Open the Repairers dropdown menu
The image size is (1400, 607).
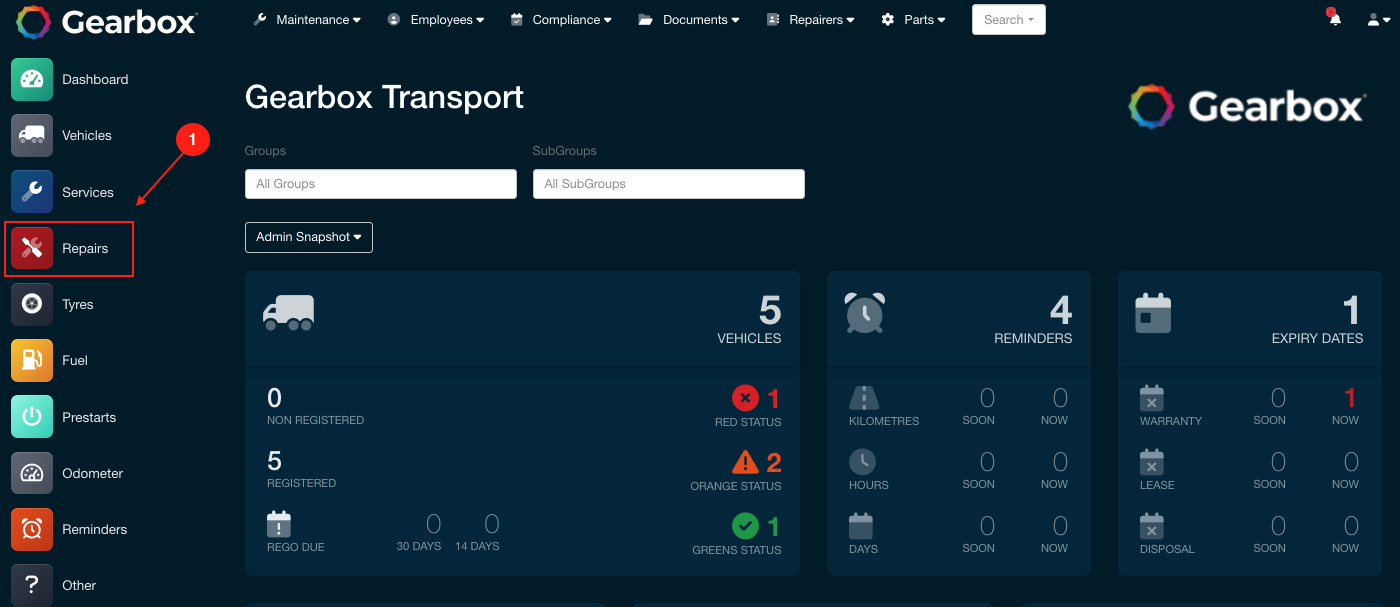coord(811,19)
